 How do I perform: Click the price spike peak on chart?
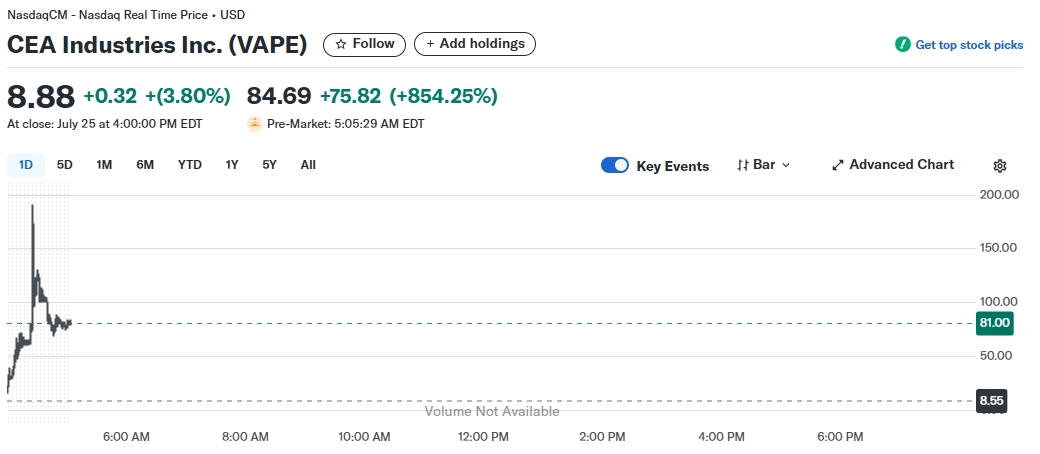(33, 207)
